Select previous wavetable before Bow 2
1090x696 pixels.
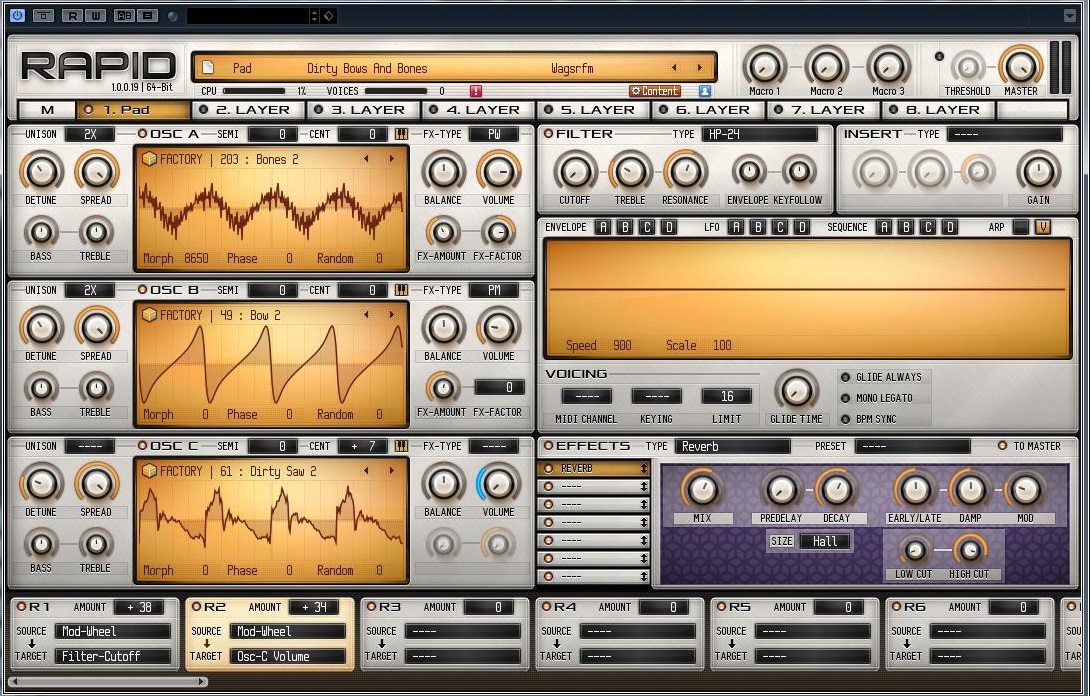(x=366, y=315)
